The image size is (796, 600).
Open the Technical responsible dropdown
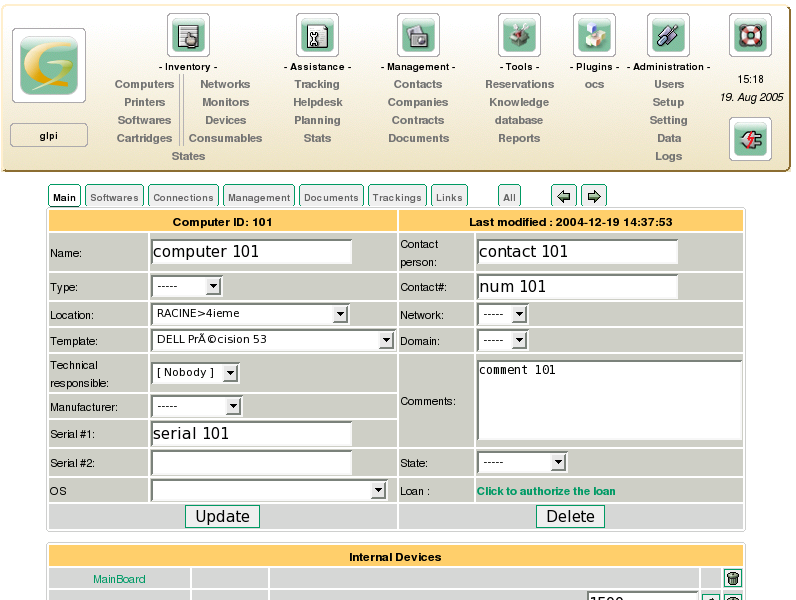click(195, 373)
